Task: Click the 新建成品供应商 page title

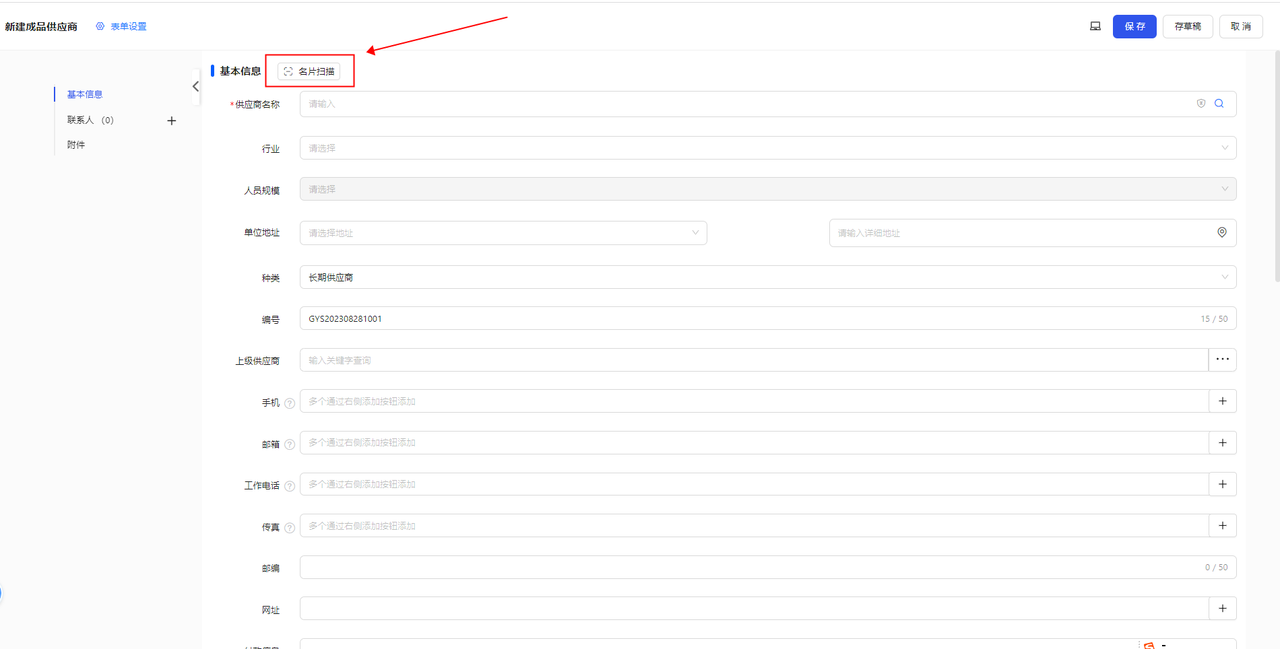Action: tap(41, 26)
